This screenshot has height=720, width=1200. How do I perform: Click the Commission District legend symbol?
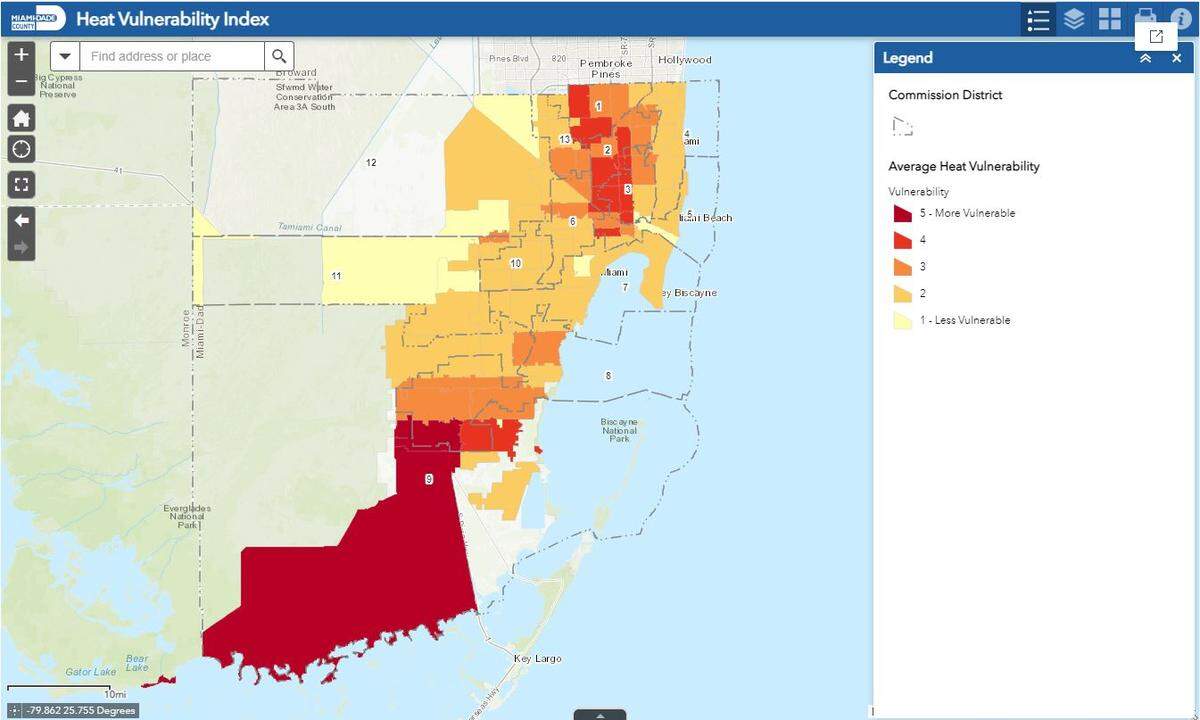[x=902, y=126]
